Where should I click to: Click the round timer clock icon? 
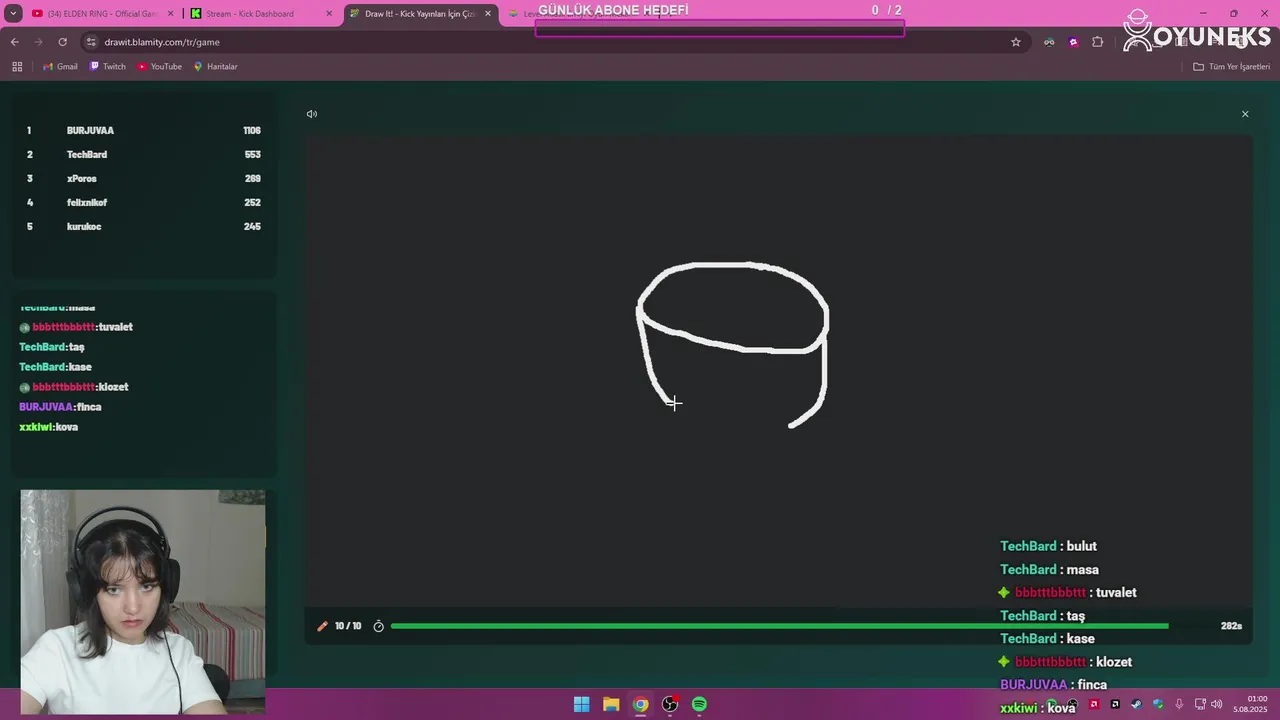[378, 626]
